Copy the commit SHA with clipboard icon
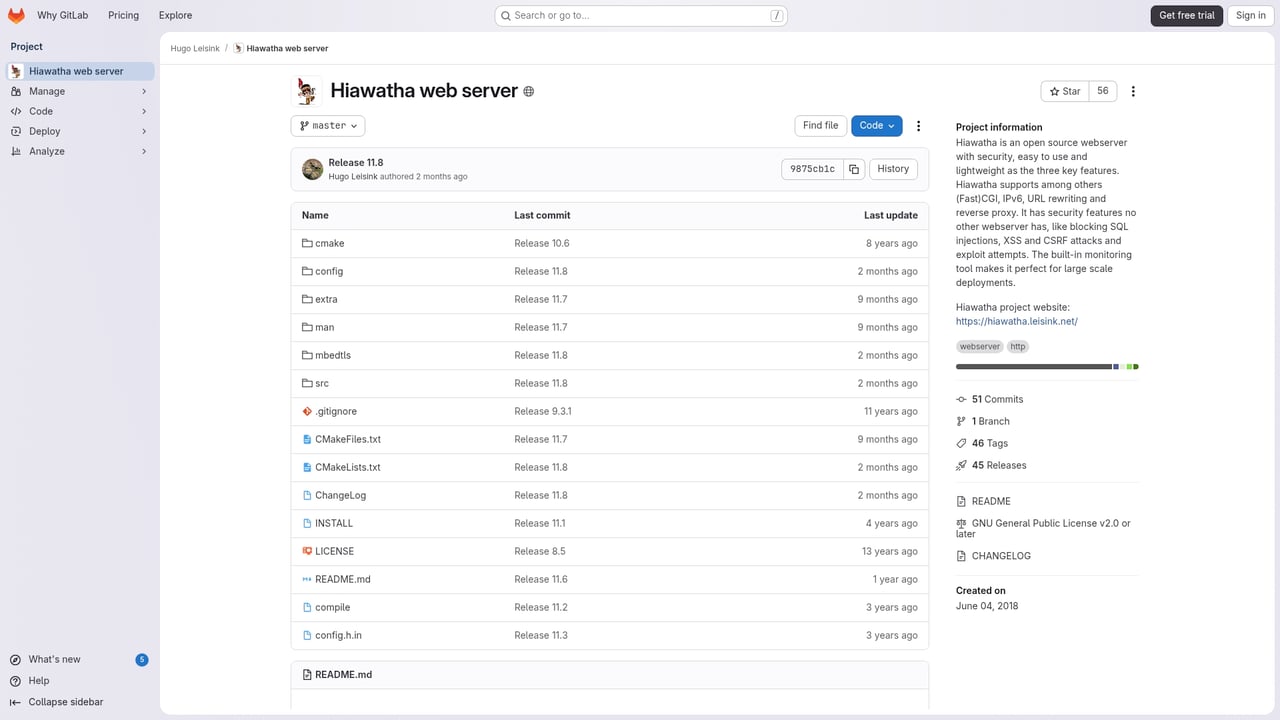This screenshot has height=720, width=1280. point(854,169)
